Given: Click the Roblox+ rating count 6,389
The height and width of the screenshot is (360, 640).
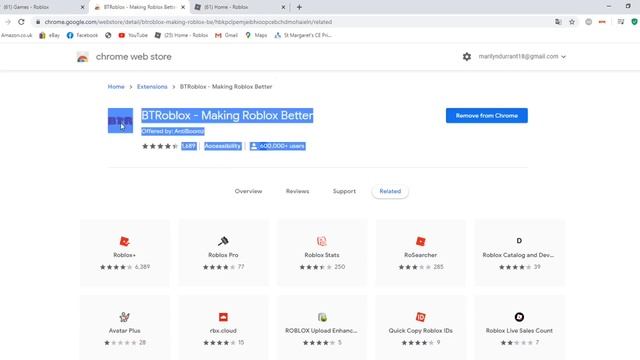Looking at the screenshot, I should tap(142, 267).
